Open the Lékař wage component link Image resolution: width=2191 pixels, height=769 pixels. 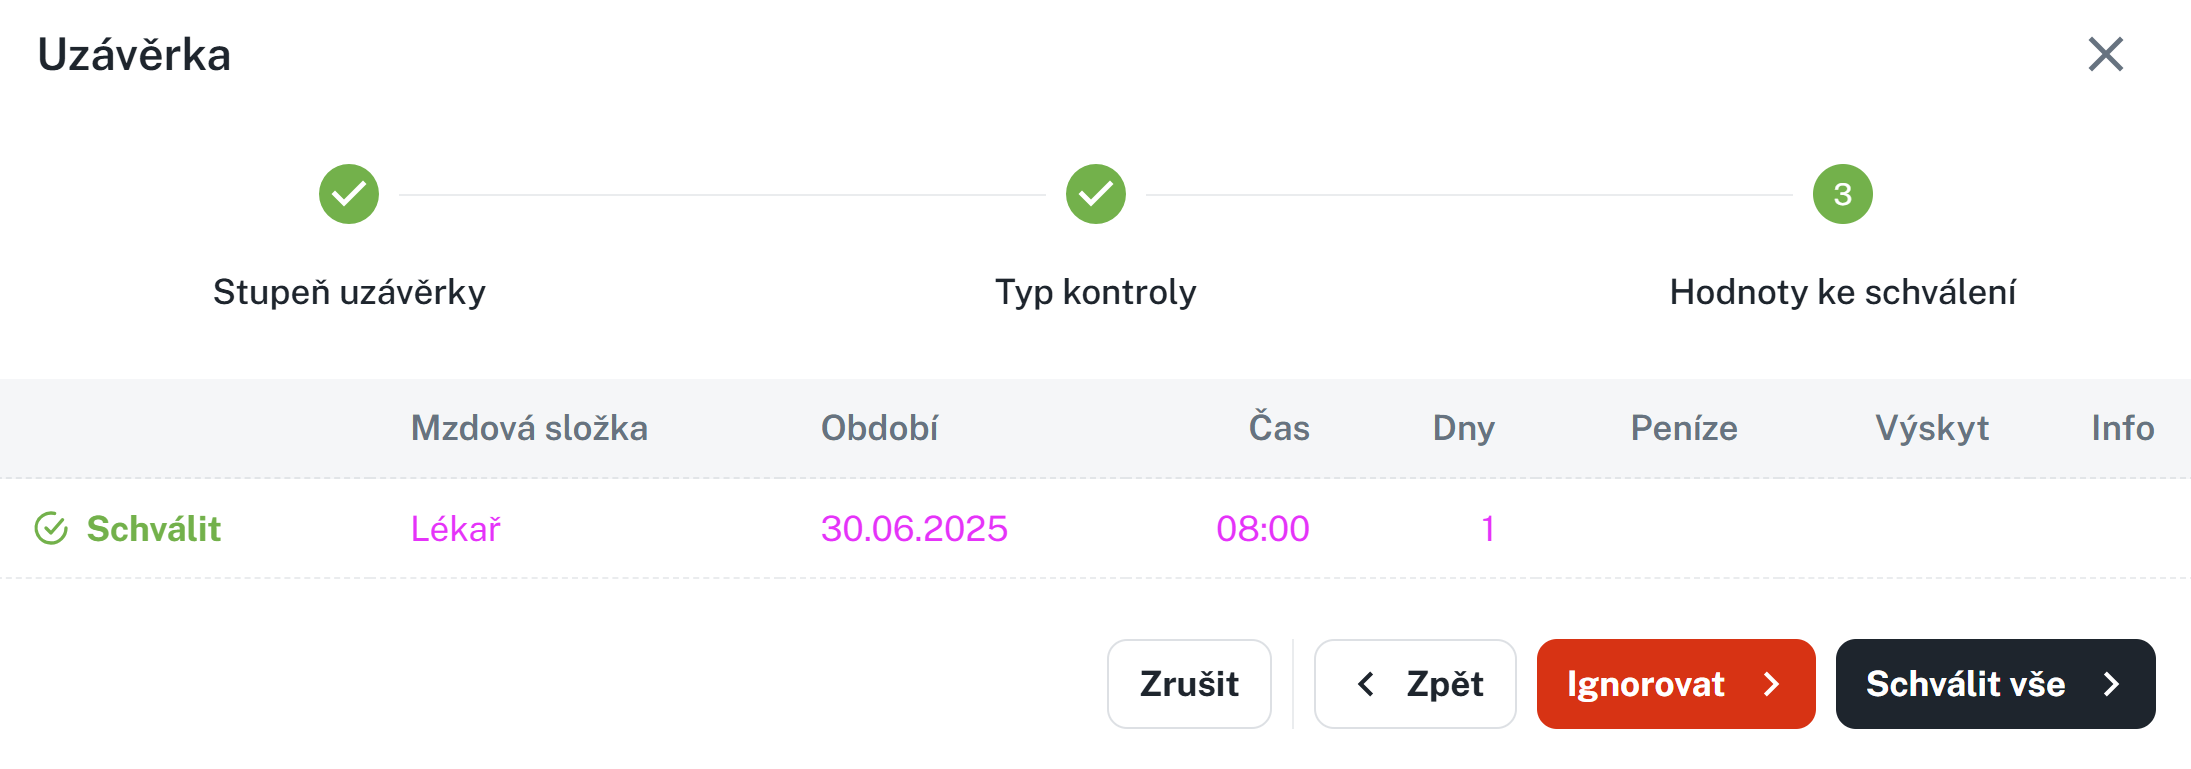tap(455, 529)
